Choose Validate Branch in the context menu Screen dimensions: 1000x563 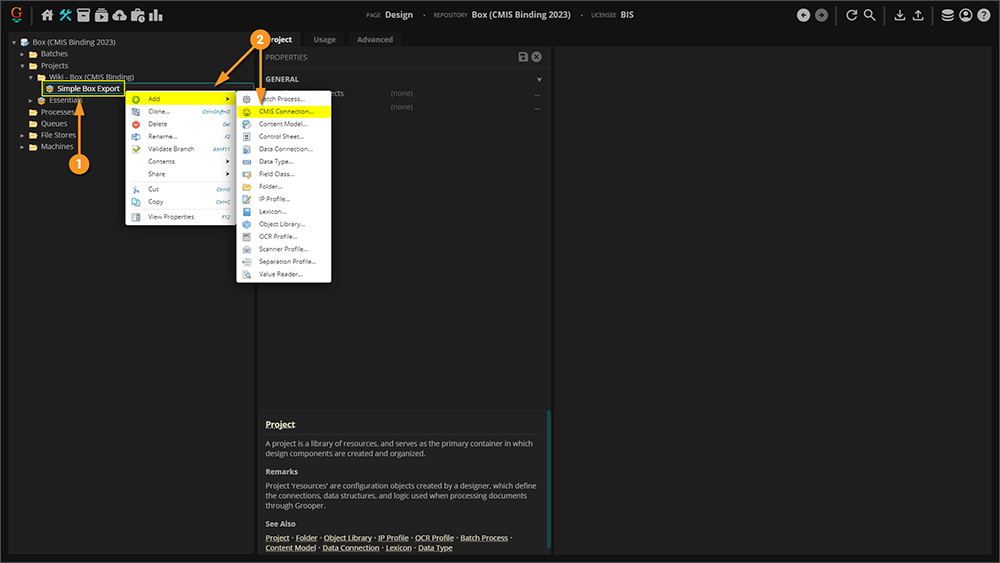[181, 149]
